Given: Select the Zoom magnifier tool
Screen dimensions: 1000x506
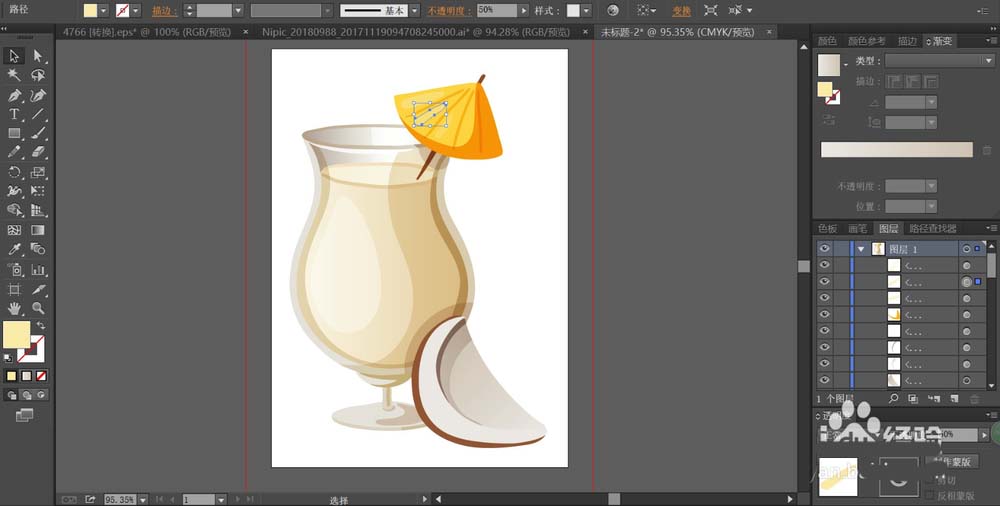Looking at the screenshot, I should pyautogui.click(x=38, y=308).
